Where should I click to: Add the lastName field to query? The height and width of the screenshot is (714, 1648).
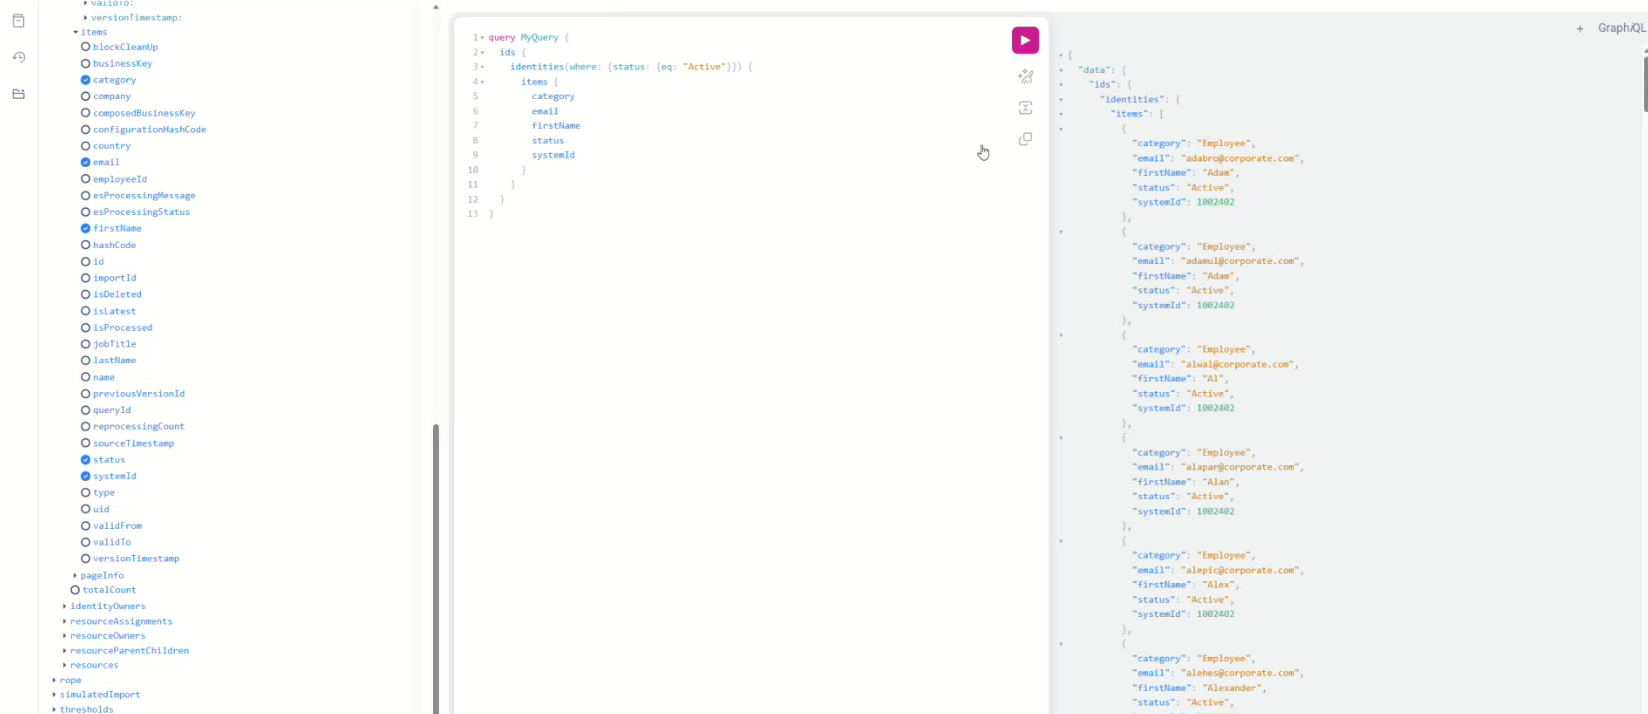tap(85, 360)
